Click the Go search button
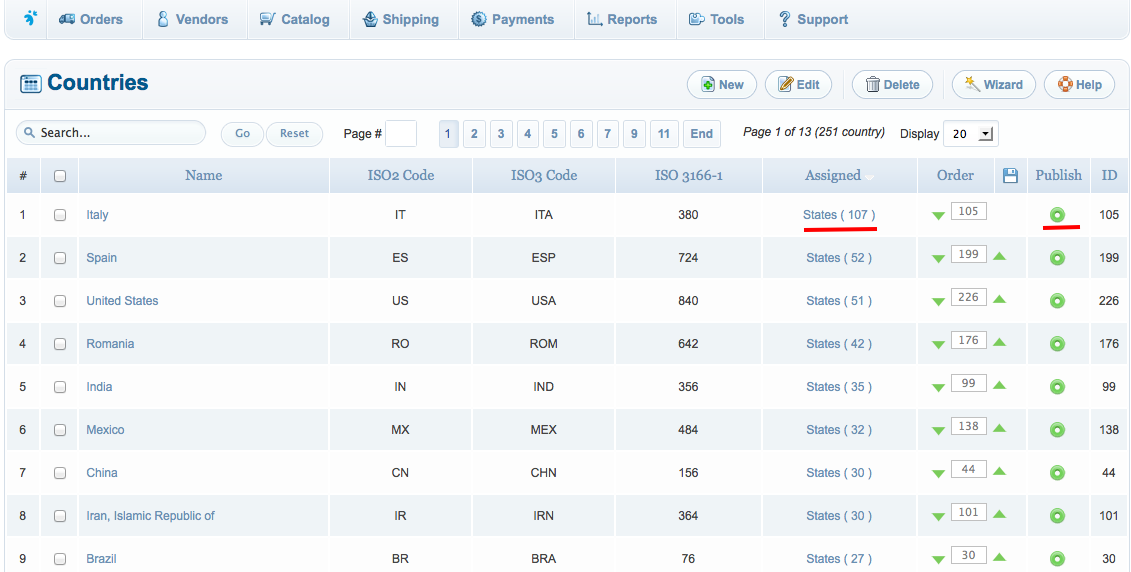 (x=242, y=133)
